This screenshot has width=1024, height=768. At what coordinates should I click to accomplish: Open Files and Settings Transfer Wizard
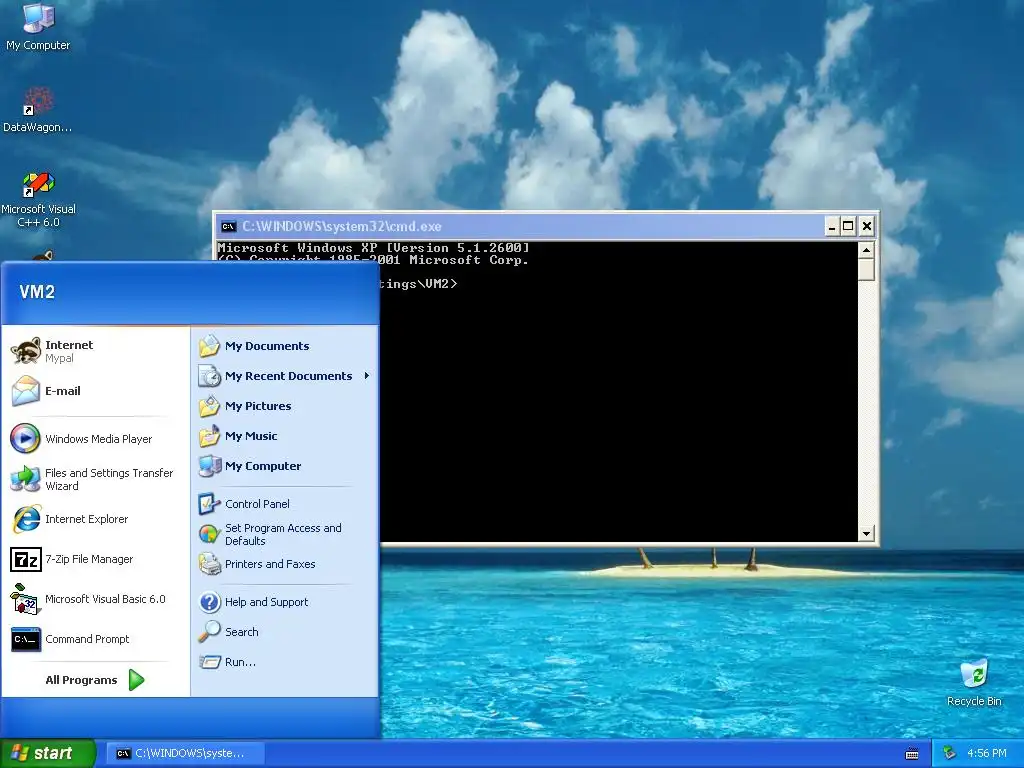(95, 479)
